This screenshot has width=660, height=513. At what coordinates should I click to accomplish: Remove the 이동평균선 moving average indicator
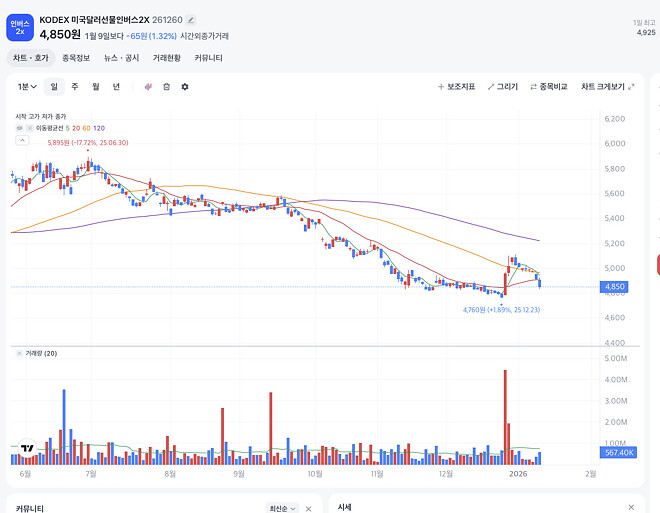(x=29, y=128)
